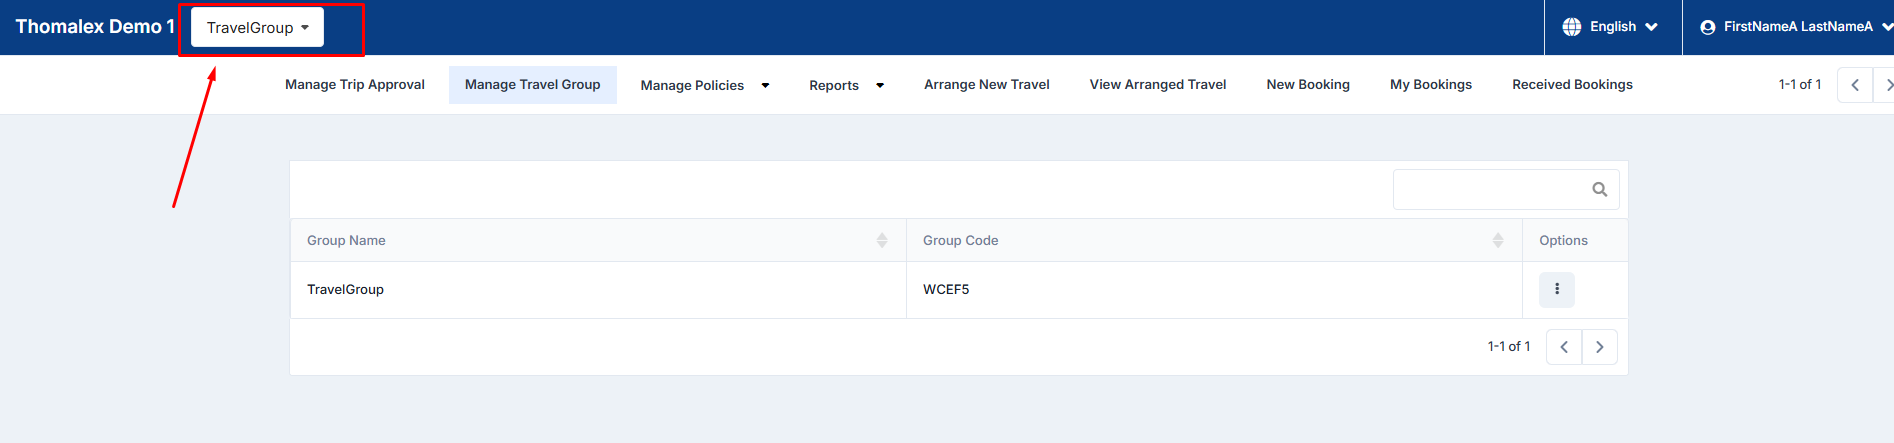The width and height of the screenshot is (1894, 443).
Task: Open options menu for TravelGroup row
Action: click(1557, 289)
